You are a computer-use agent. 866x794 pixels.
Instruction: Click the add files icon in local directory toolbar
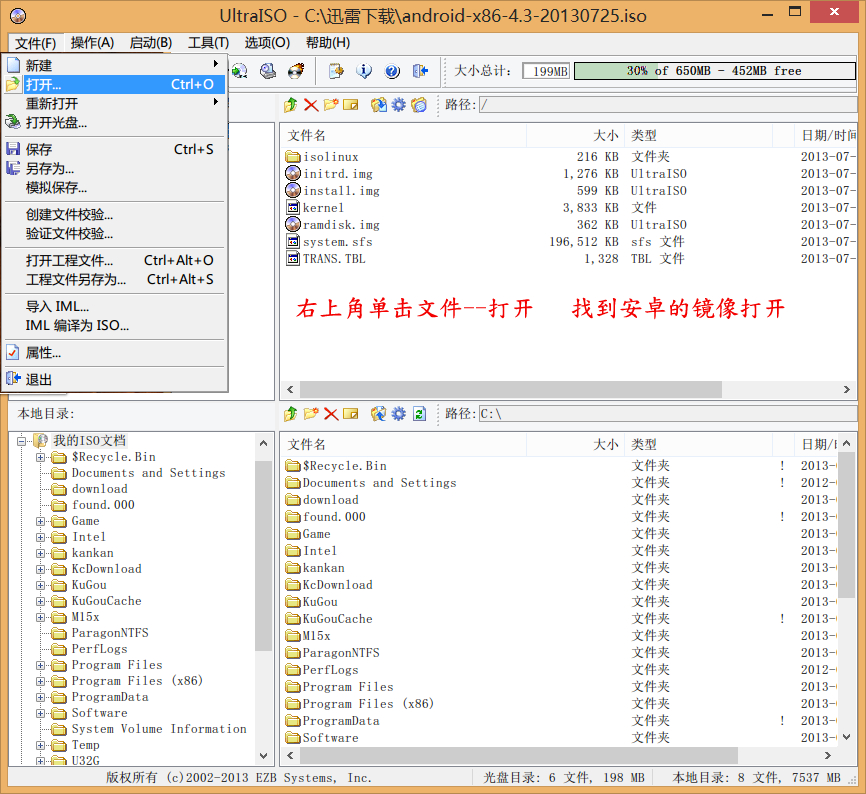click(379, 414)
